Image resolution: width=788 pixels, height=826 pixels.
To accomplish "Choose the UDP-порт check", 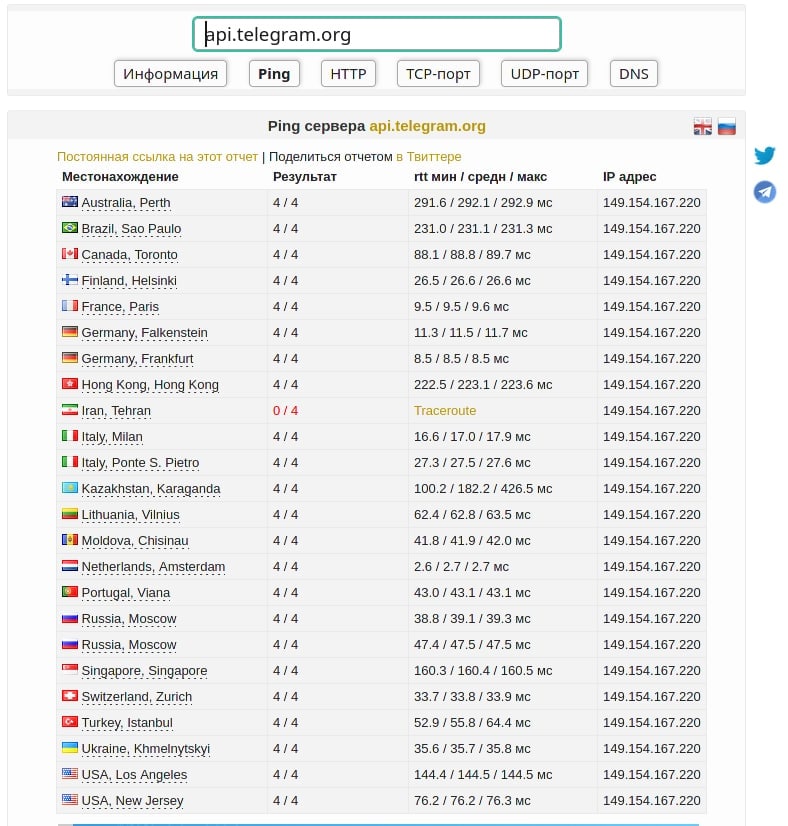I will point(545,74).
